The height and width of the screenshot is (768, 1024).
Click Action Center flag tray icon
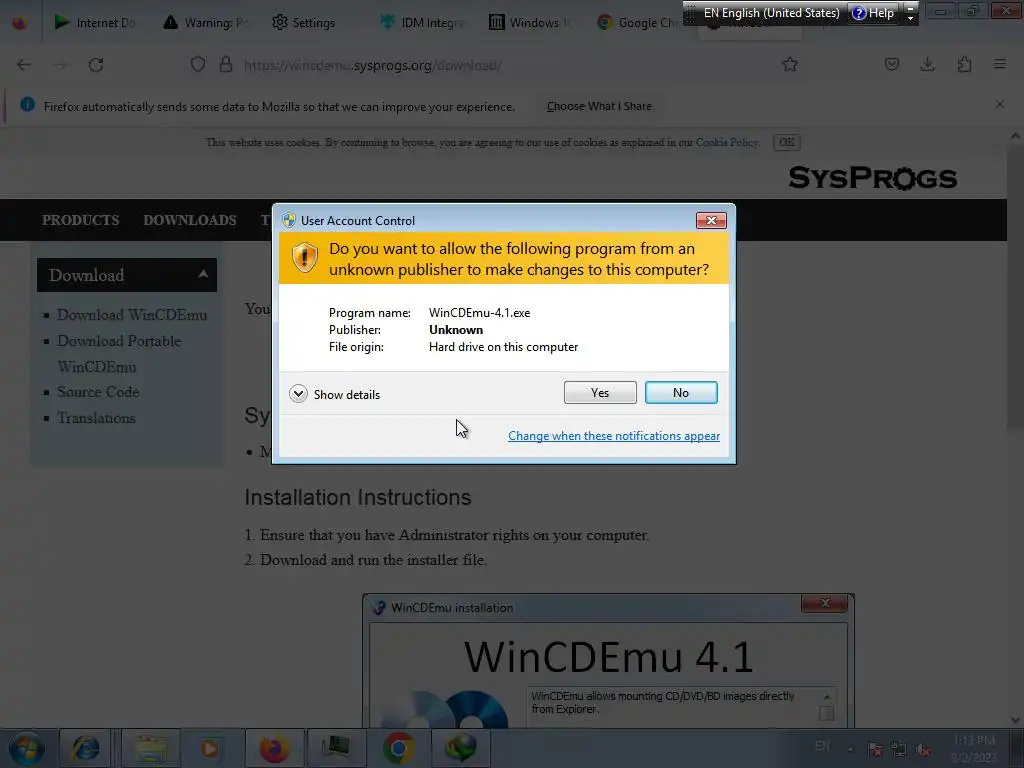[x=874, y=750]
